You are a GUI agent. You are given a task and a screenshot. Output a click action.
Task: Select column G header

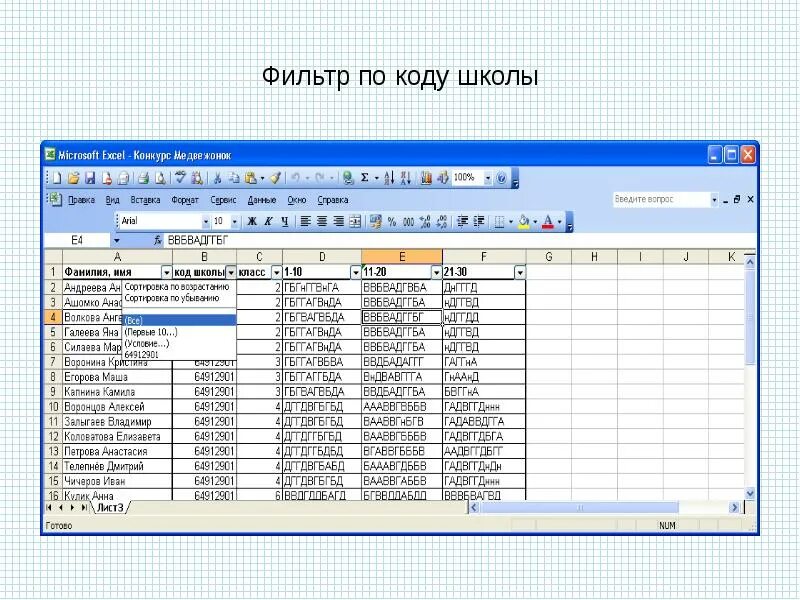pyautogui.click(x=549, y=257)
